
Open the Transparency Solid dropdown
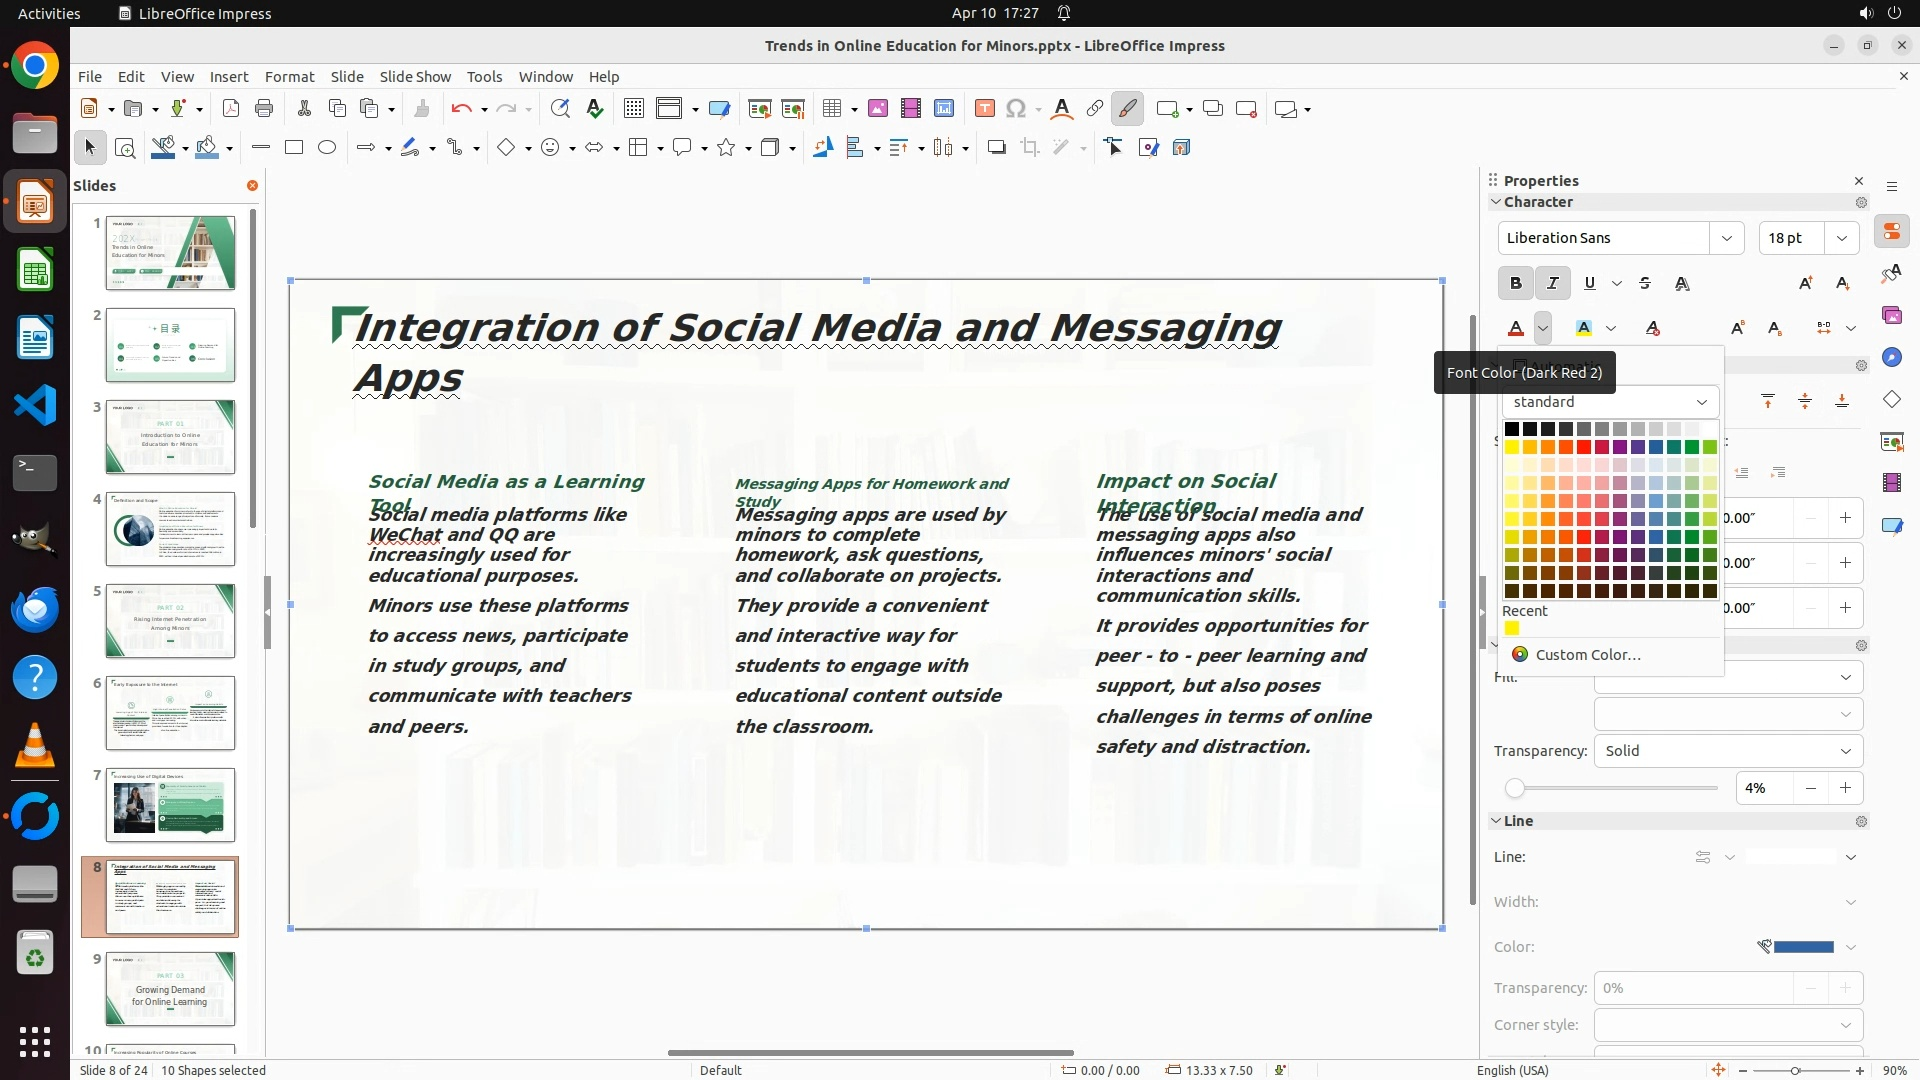click(x=1845, y=751)
